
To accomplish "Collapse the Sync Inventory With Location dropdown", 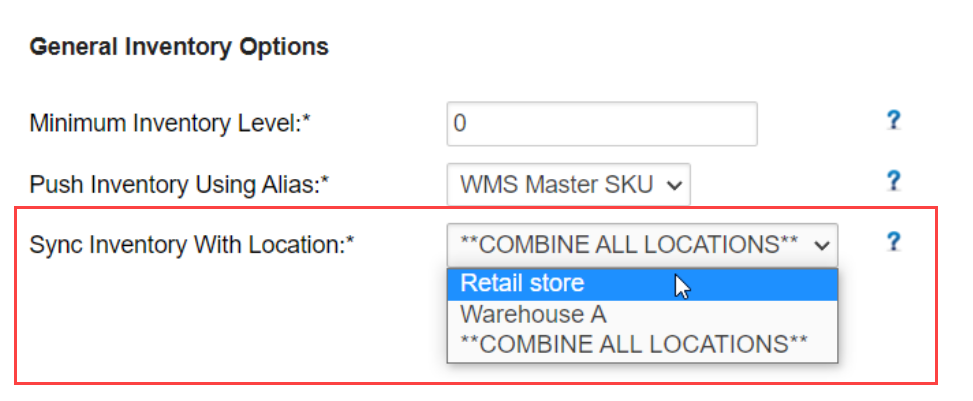I will [x=642, y=245].
